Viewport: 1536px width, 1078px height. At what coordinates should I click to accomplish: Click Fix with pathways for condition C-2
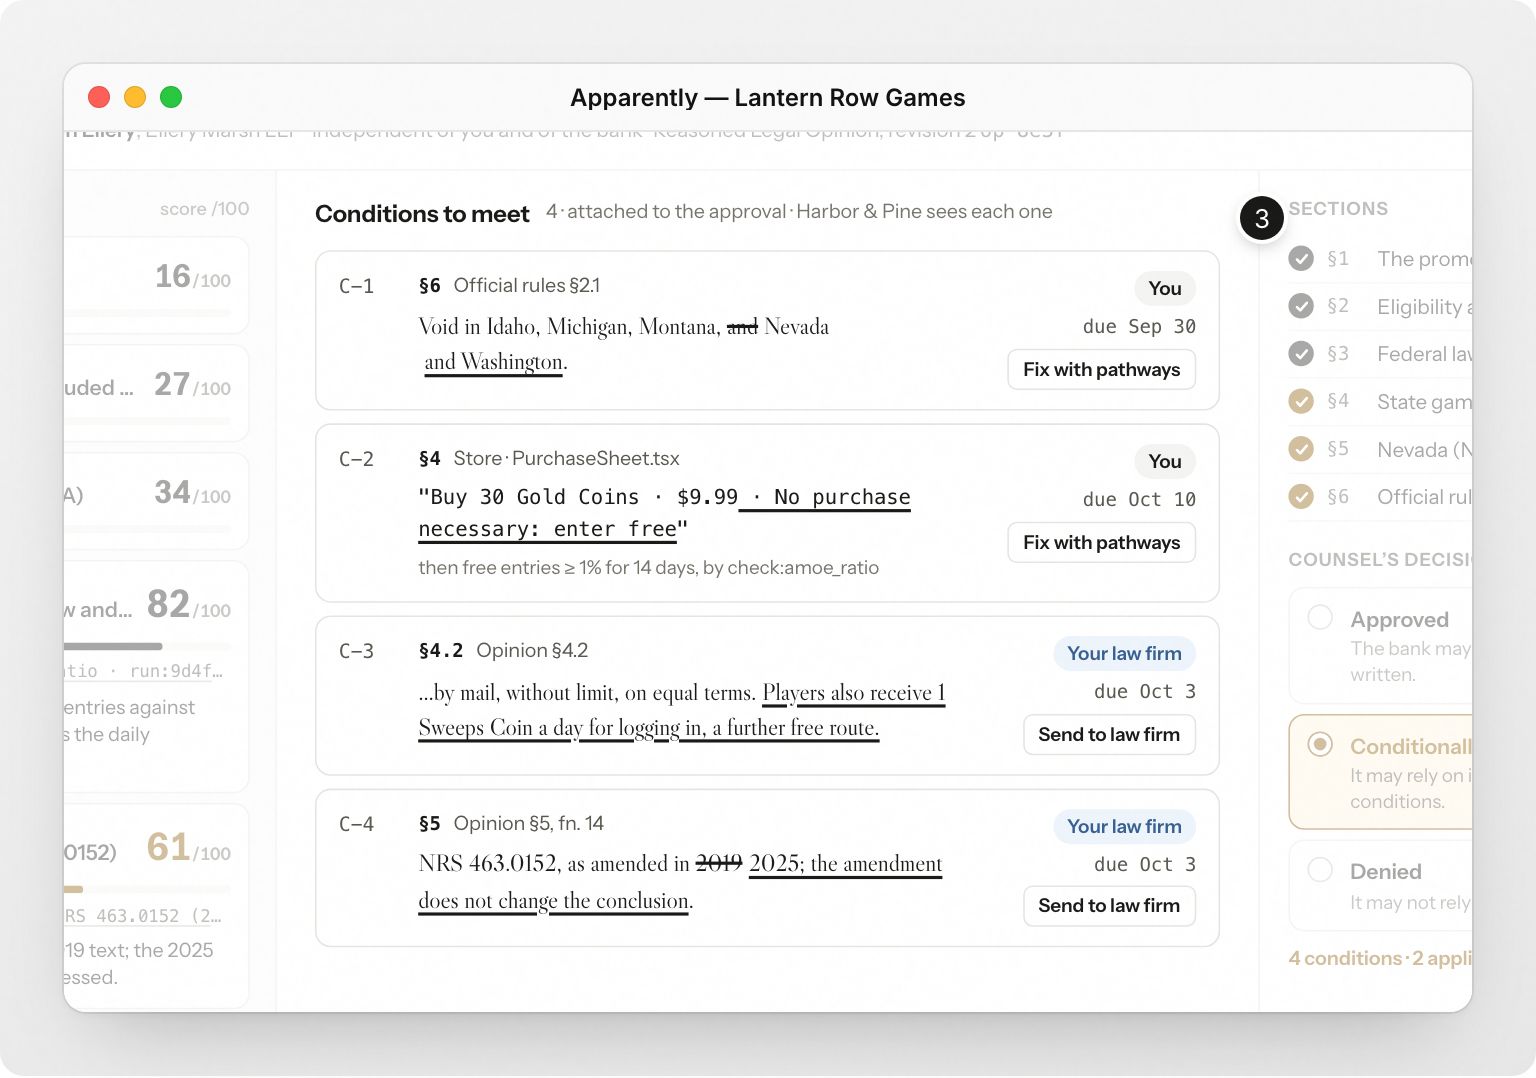[x=1101, y=542]
